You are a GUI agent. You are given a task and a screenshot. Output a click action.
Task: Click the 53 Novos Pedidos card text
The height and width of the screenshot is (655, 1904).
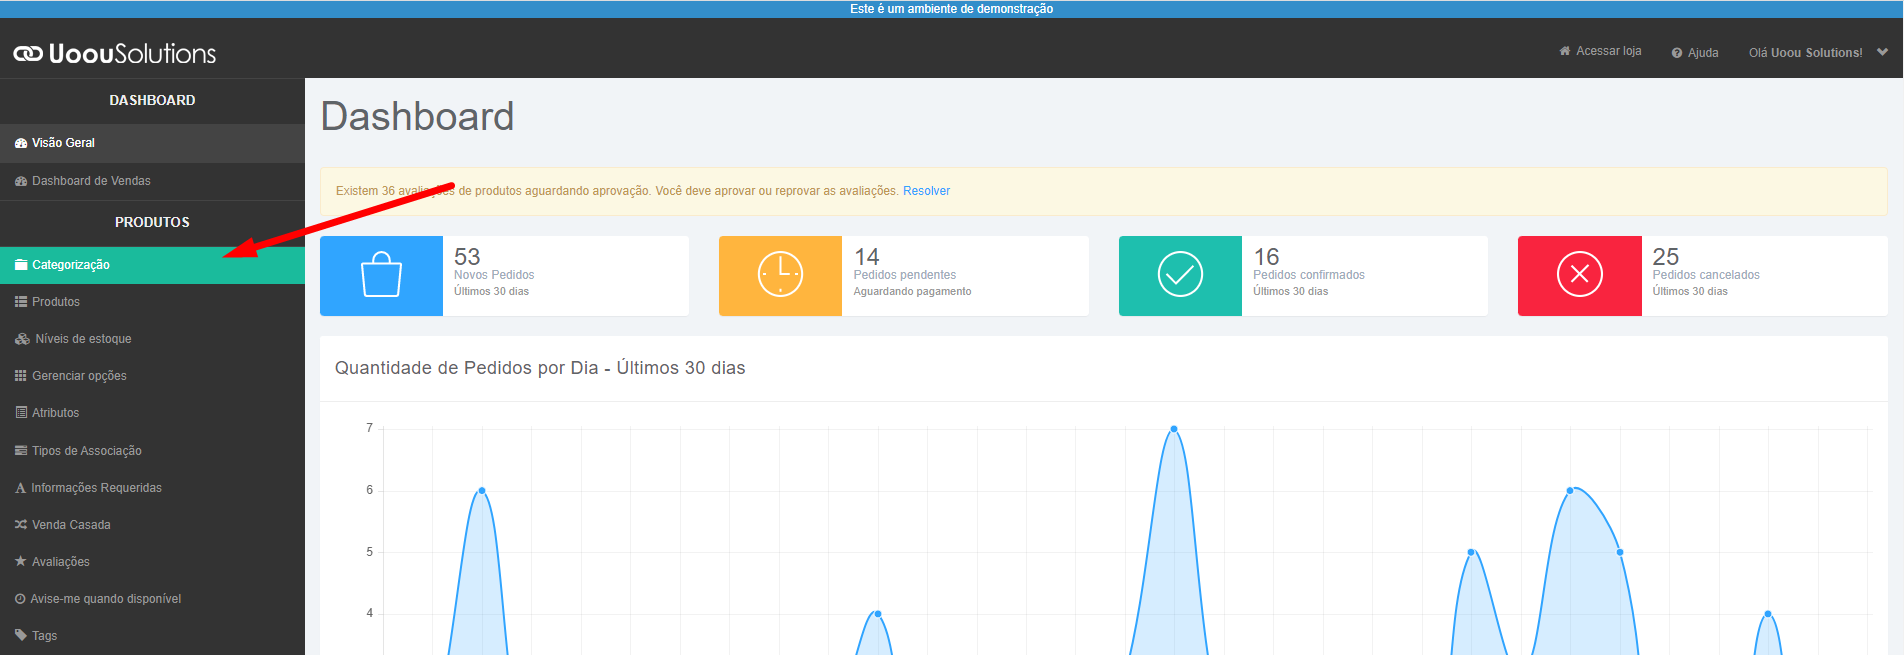click(494, 272)
